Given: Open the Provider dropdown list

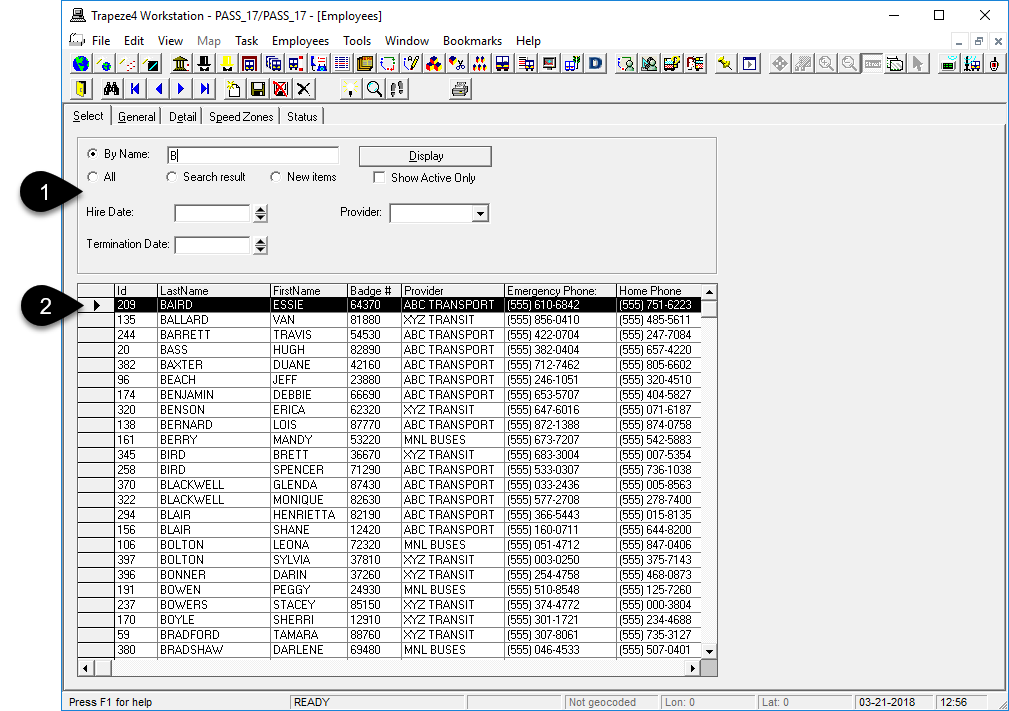Looking at the screenshot, I should pos(479,212).
